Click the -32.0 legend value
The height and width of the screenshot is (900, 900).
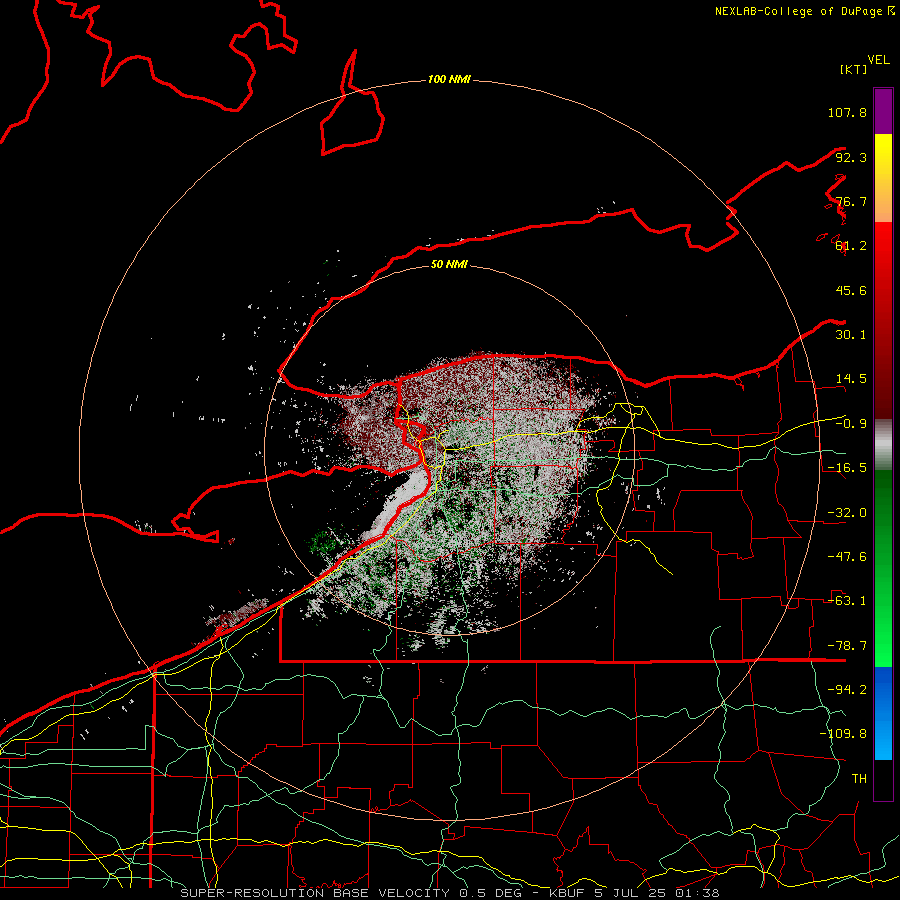coord(847,513)
